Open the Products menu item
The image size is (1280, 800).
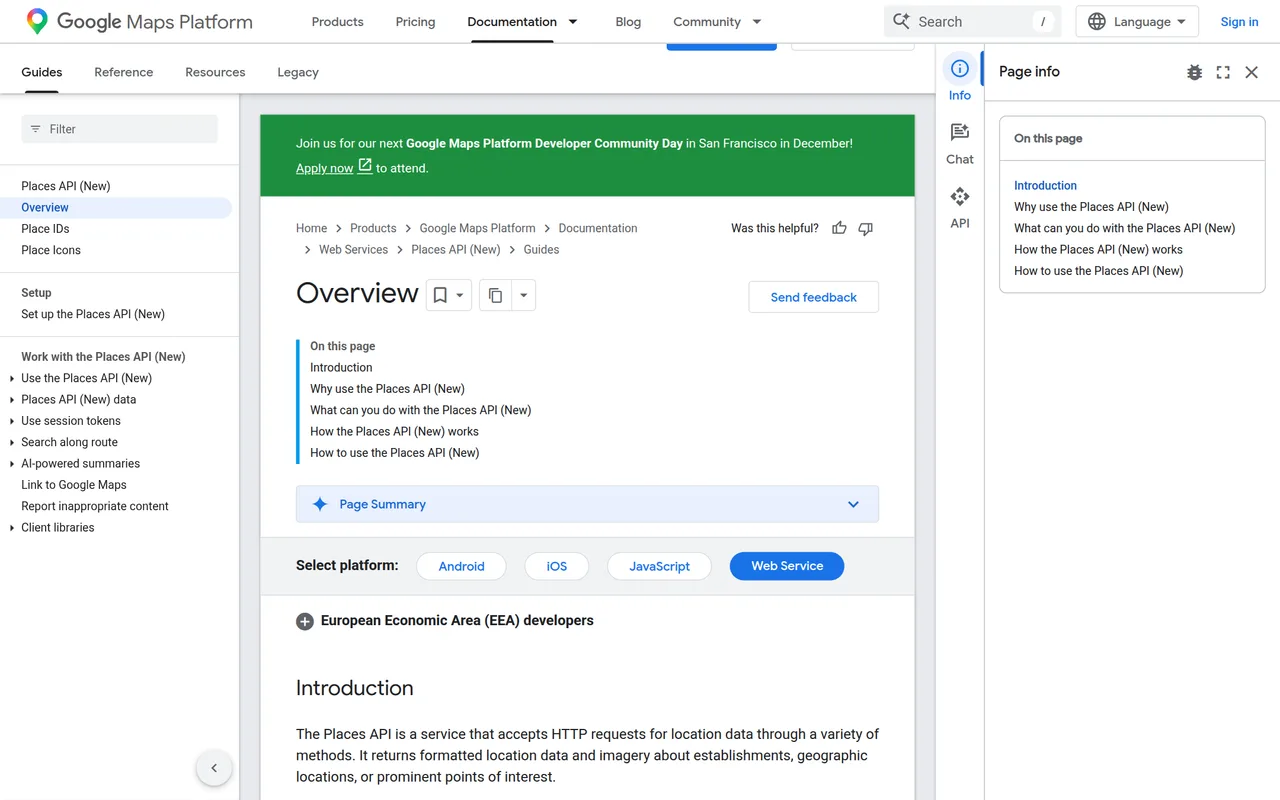(338, 21)
